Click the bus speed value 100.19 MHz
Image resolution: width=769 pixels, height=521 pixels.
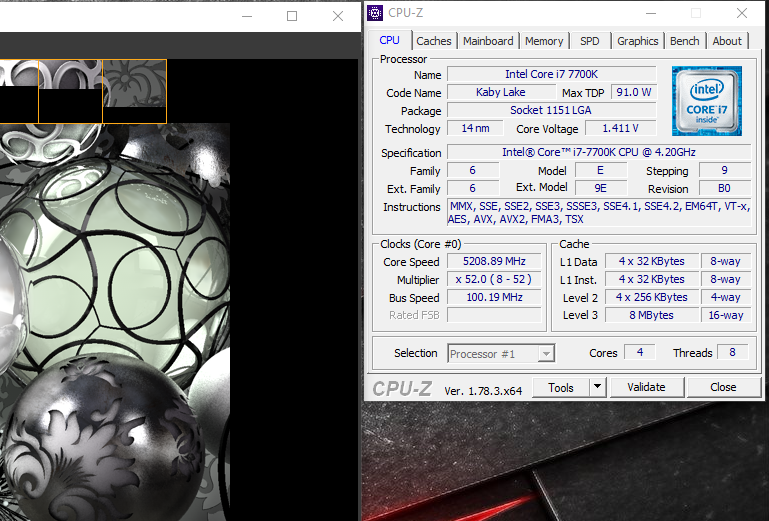[x=494, y=297]
